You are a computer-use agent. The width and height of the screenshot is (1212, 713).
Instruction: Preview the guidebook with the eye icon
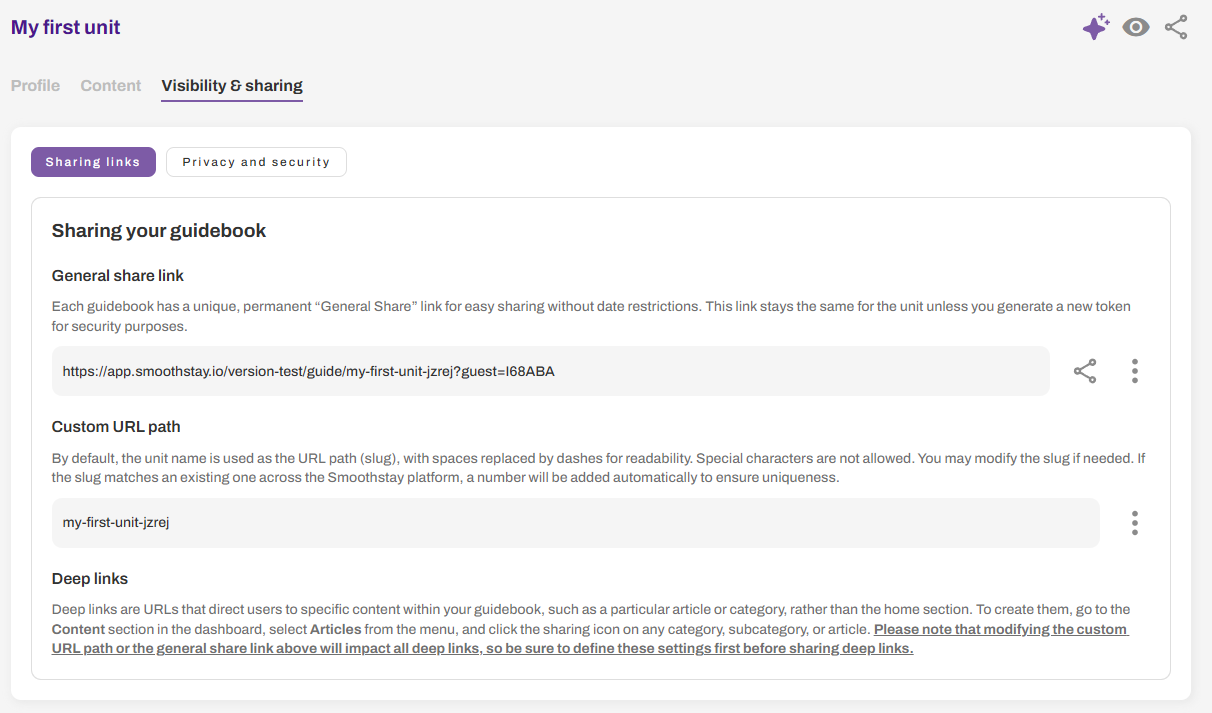(1136, 27)
